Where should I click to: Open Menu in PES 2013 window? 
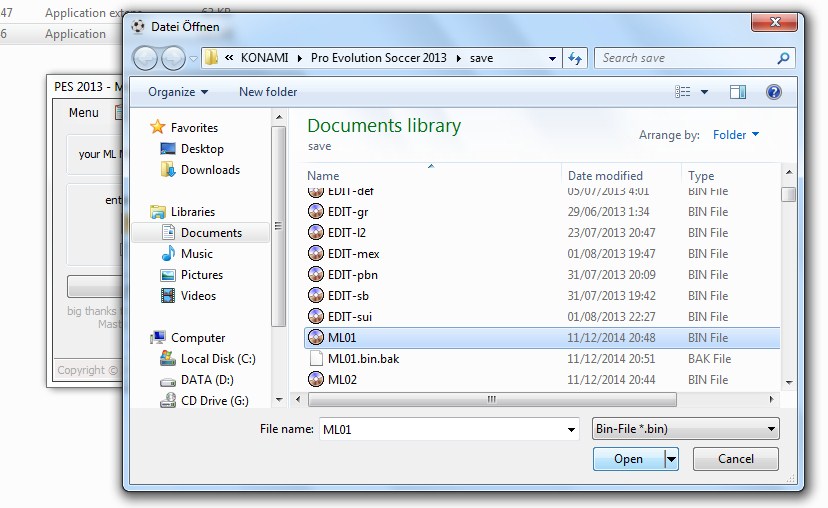pyautogui.click(x=83, y=112)
